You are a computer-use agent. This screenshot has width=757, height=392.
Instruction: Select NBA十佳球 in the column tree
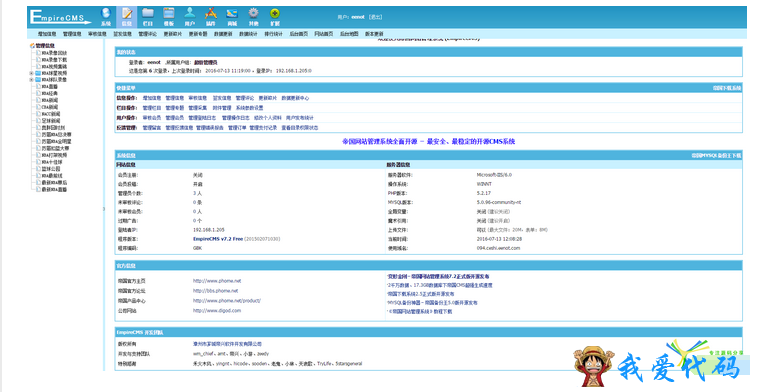pyautogui.click(x=52, y=162)
